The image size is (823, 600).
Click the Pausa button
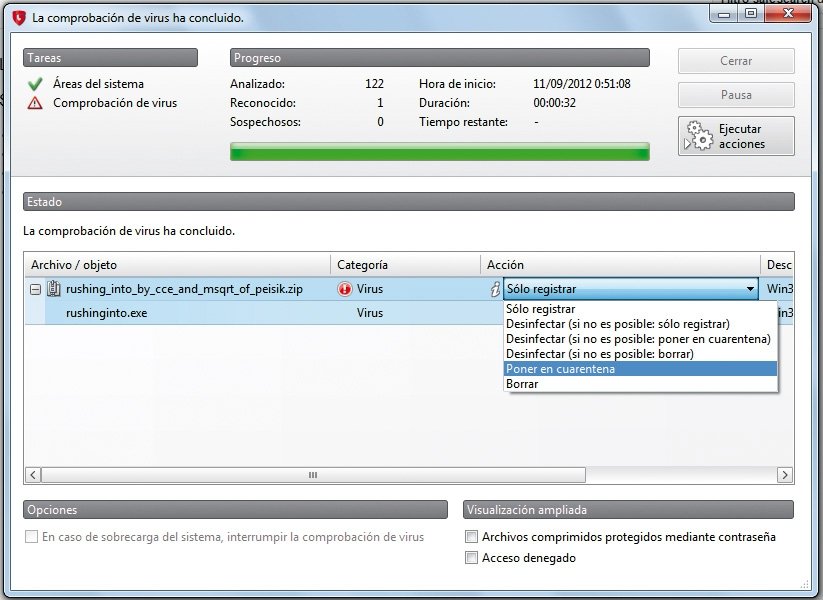coord(736,95)
